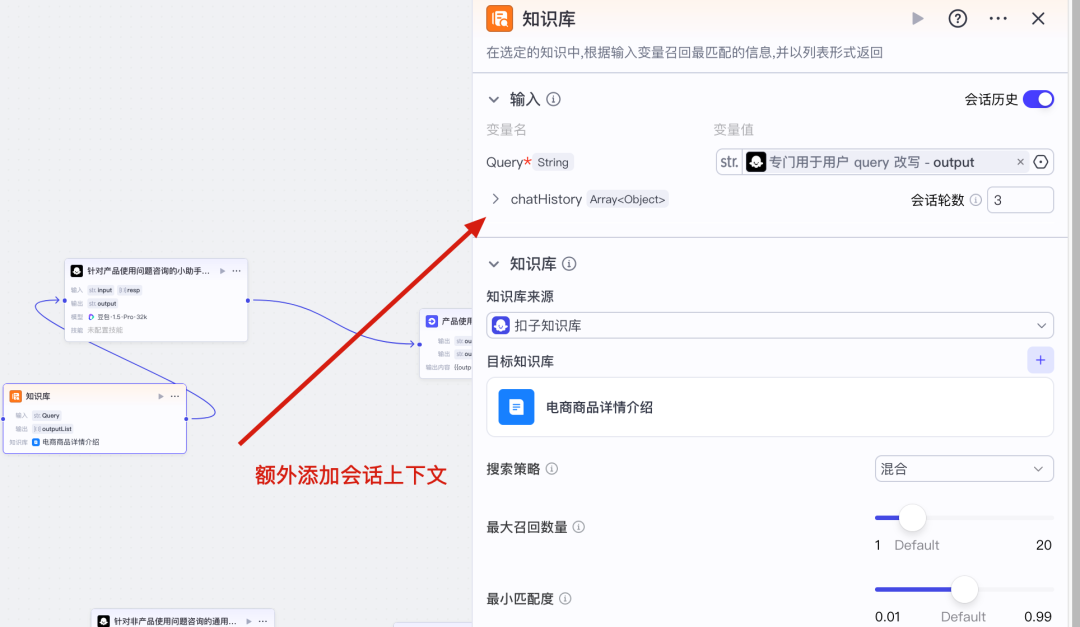
Task: Click the blue document icon of 电商商品详情介绍
Action: pos(516,407)
